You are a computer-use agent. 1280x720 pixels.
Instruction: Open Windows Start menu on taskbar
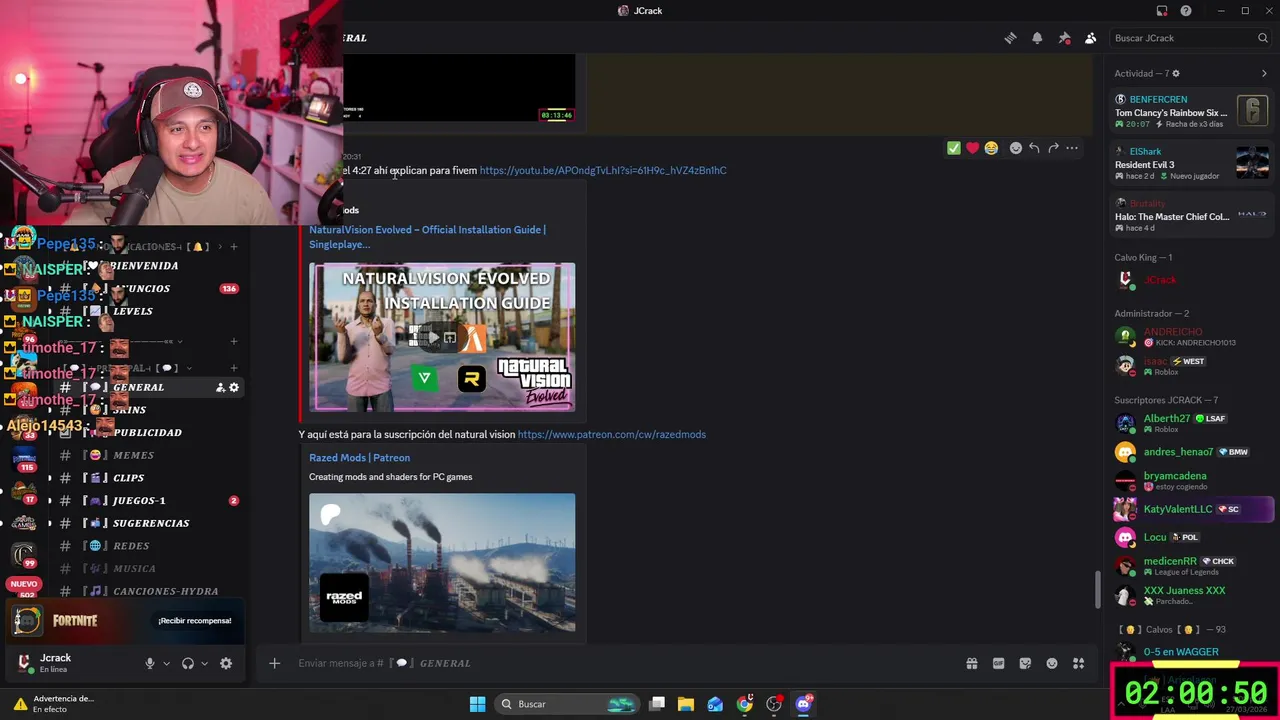click(477, 704)
